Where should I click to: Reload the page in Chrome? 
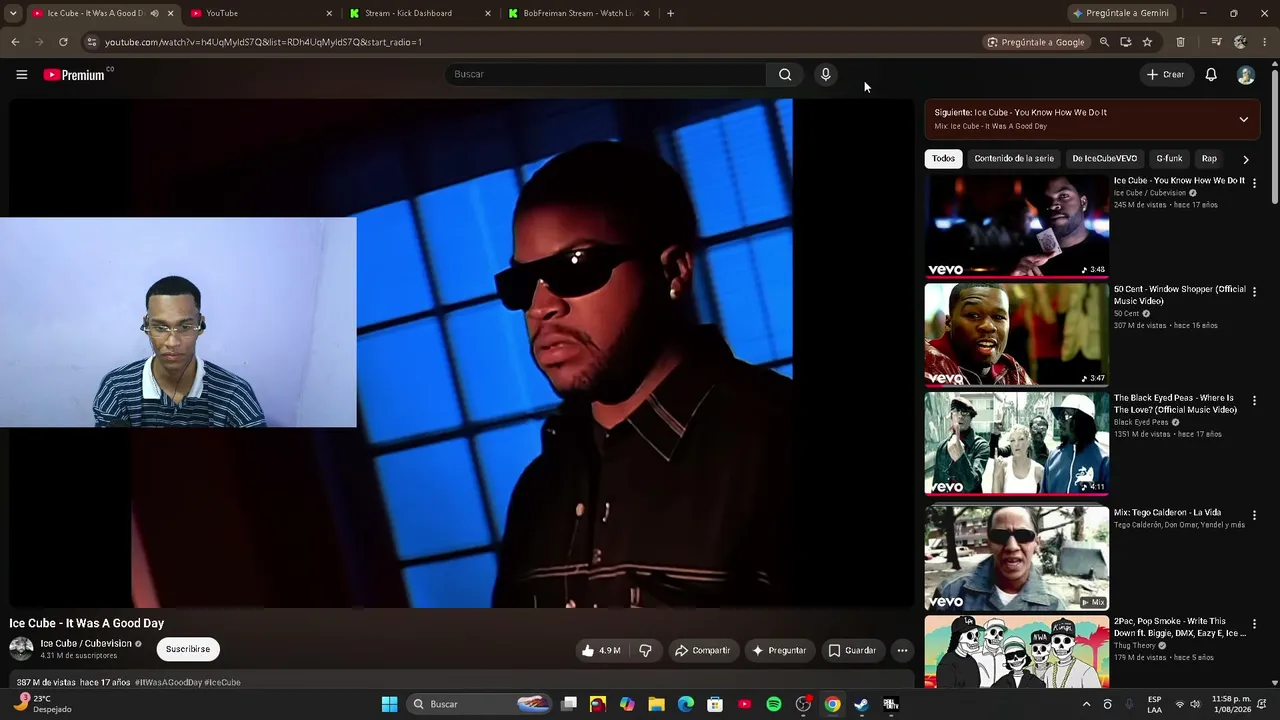(63, 42)
